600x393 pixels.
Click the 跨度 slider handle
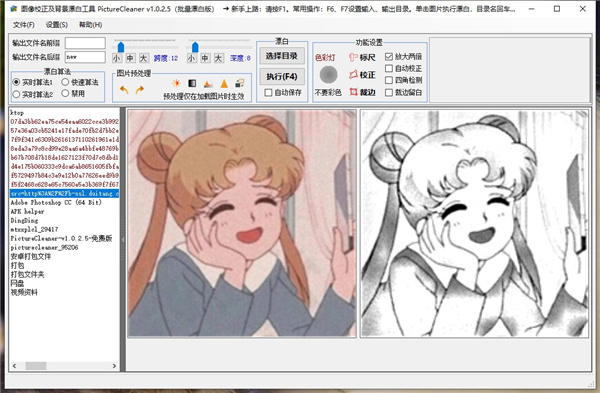121,47
